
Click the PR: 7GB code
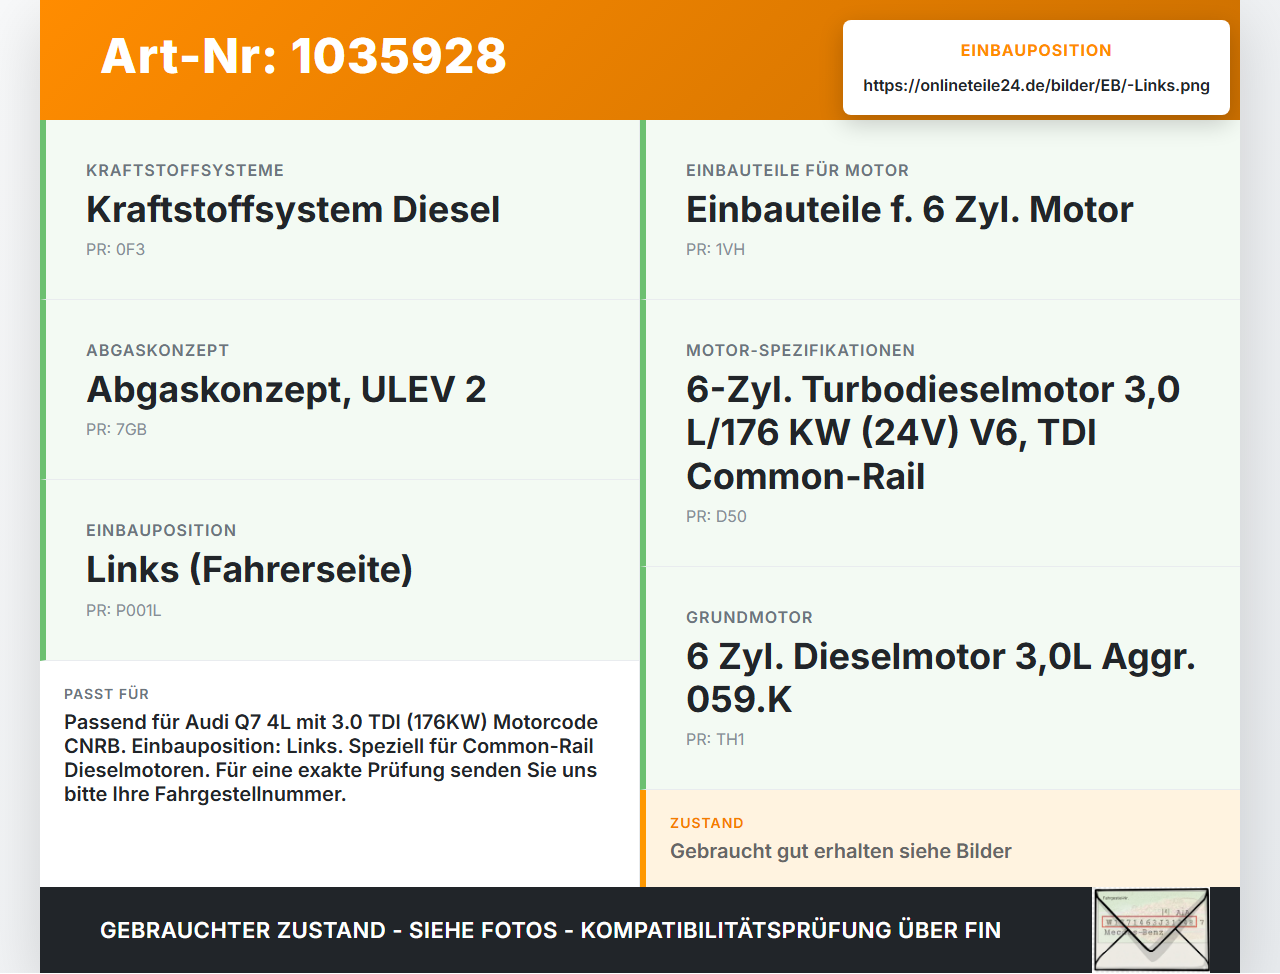[116, 429]
